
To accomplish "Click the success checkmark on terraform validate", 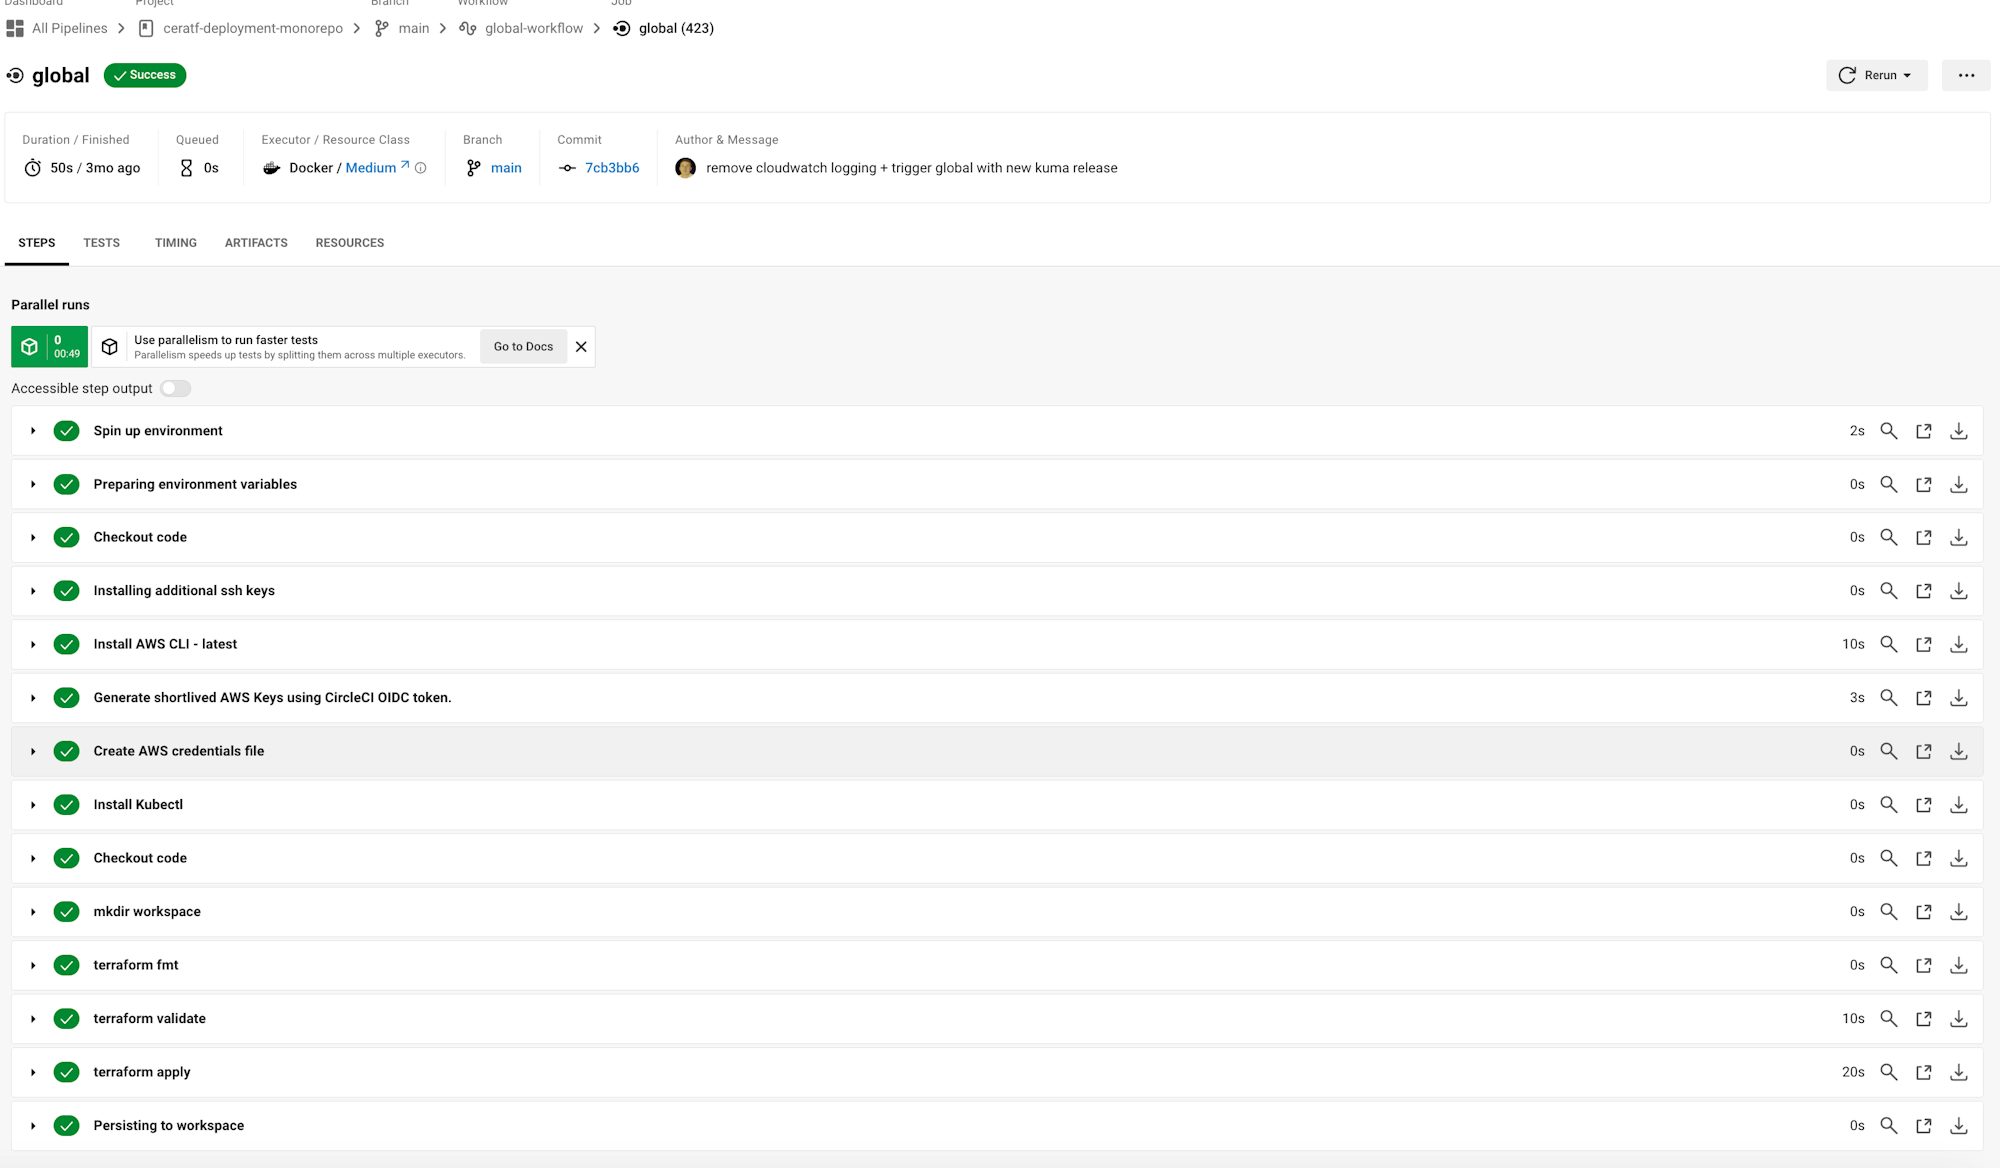I will pyautogui.click(x=66, y=1018).
